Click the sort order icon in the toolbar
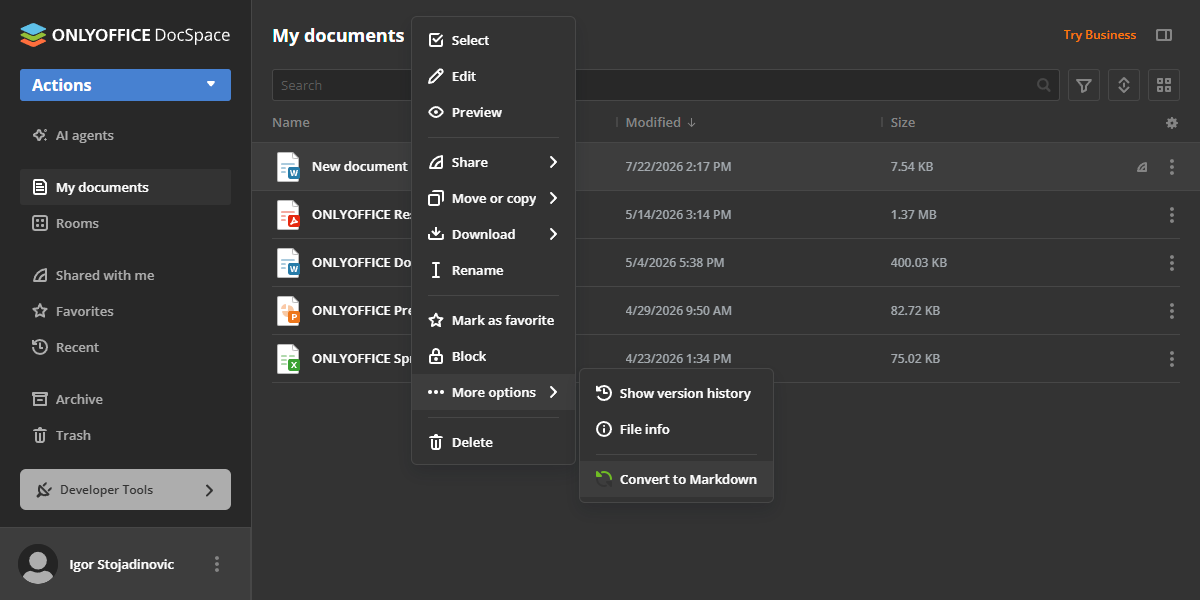Screen dimensions: 1200x600 pyautogui.click(x=1124, y=85)
